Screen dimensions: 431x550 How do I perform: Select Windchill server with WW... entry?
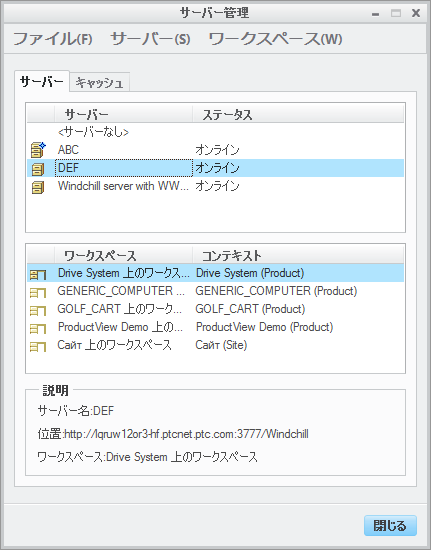pos(123,186)
